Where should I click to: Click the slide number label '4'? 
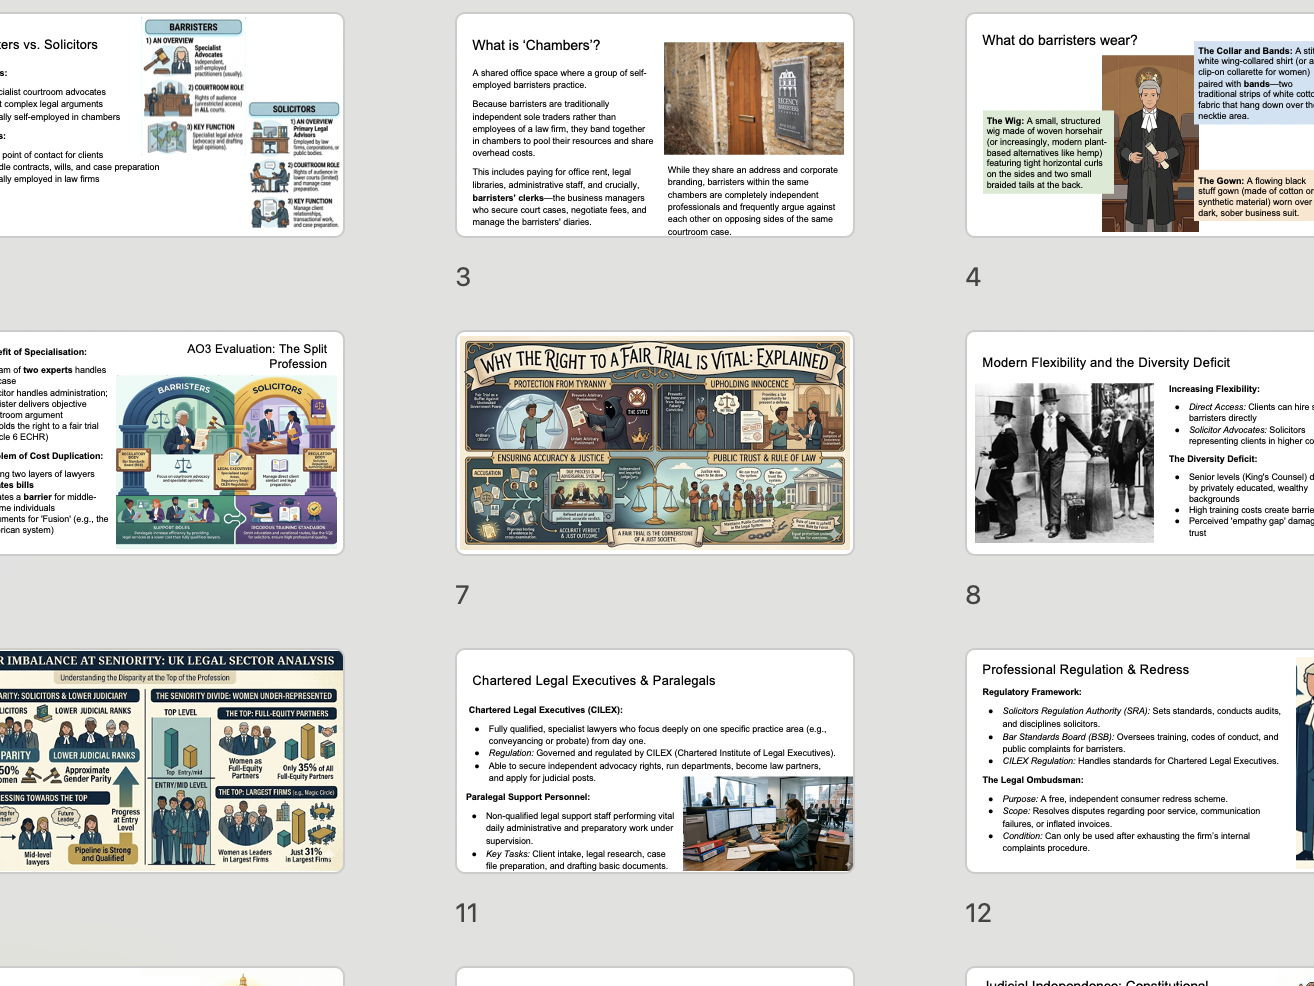(x=973, y=277)
